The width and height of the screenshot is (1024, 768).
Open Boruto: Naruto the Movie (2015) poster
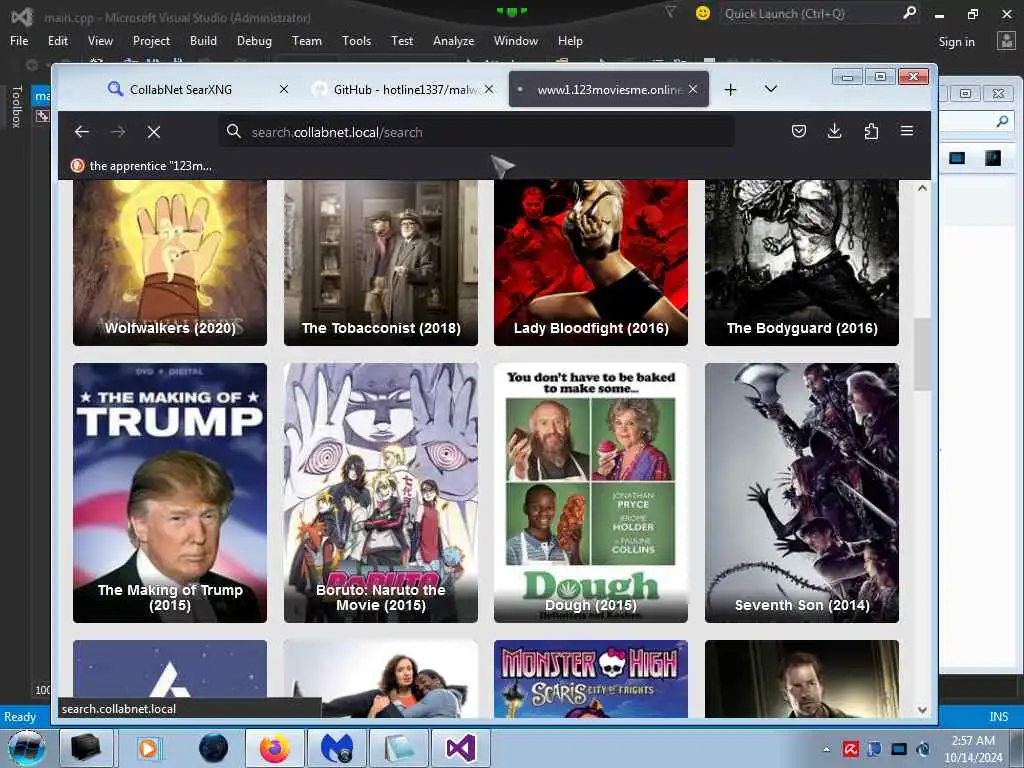click(x=381, y=492)
